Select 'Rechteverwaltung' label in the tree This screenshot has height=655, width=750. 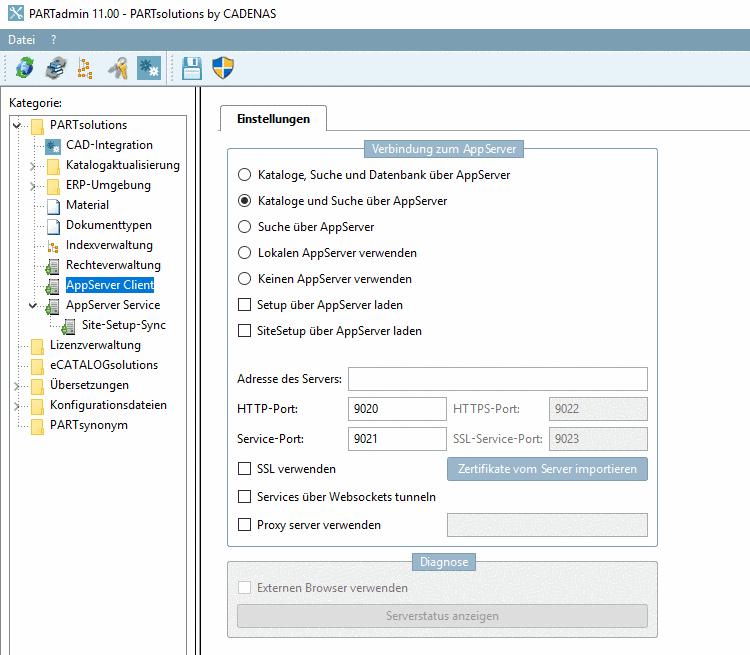pos(113,265)
